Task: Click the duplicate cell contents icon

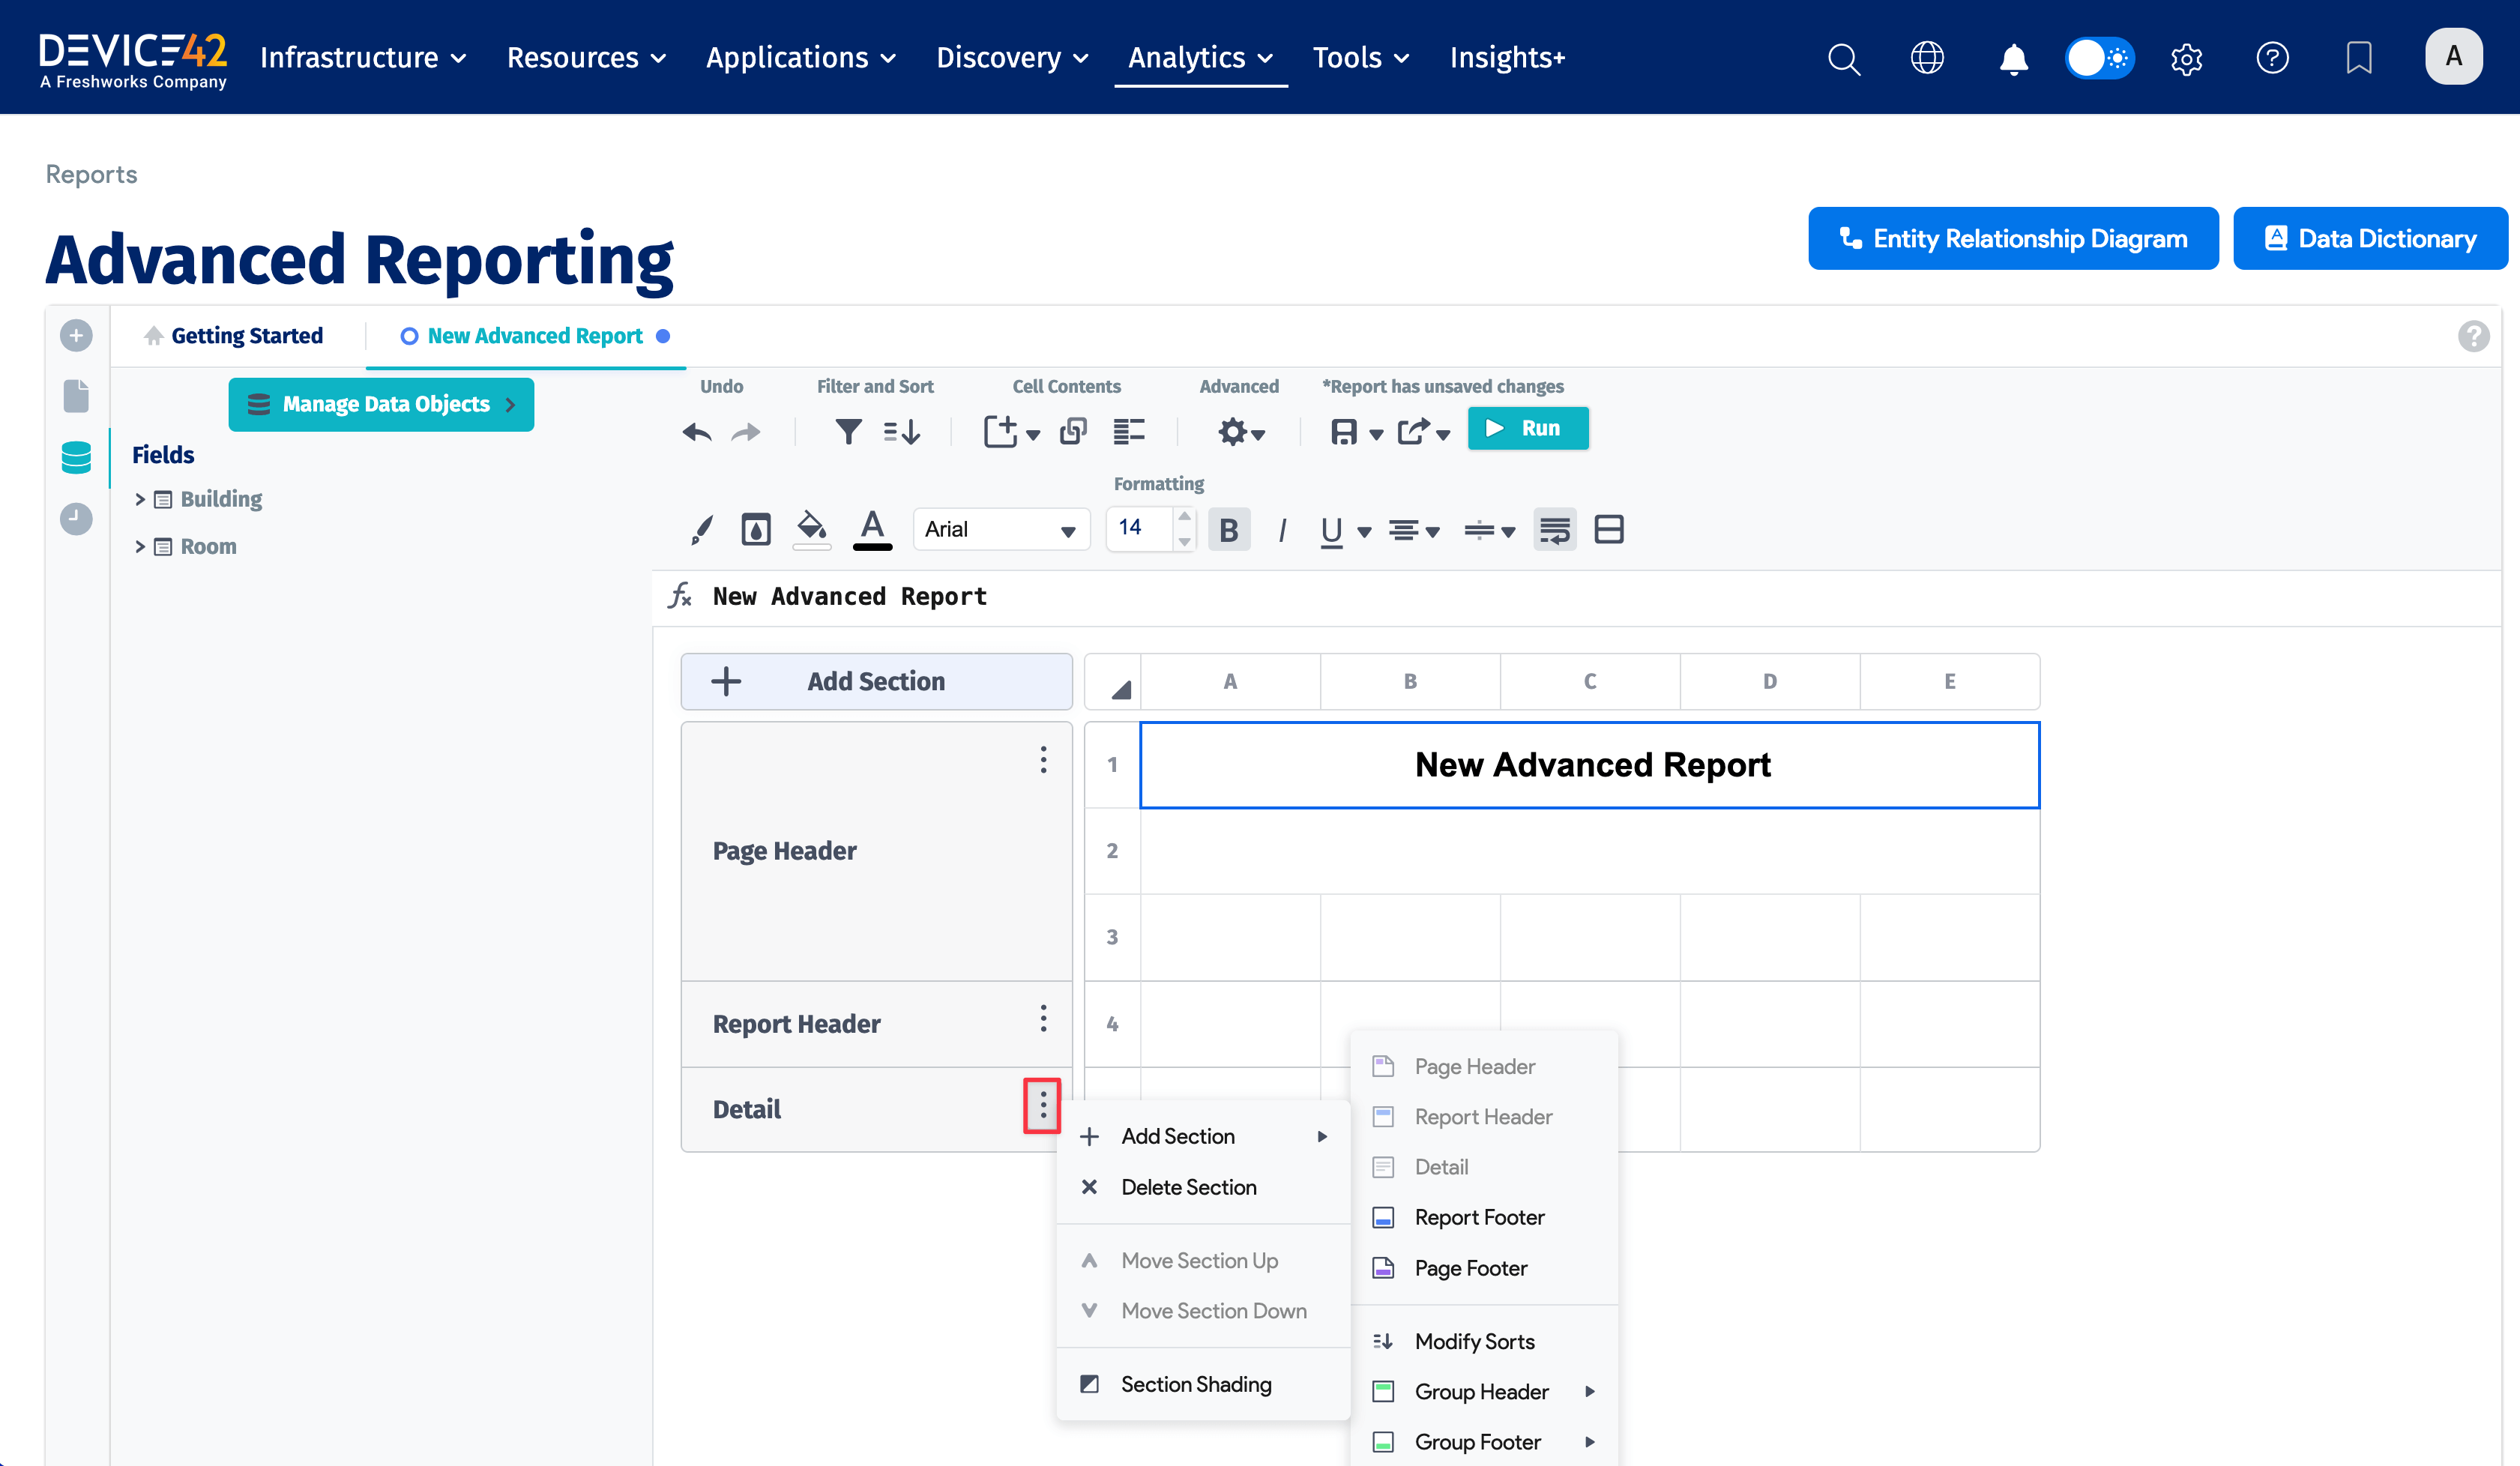Action: (x=1073, y=431)
